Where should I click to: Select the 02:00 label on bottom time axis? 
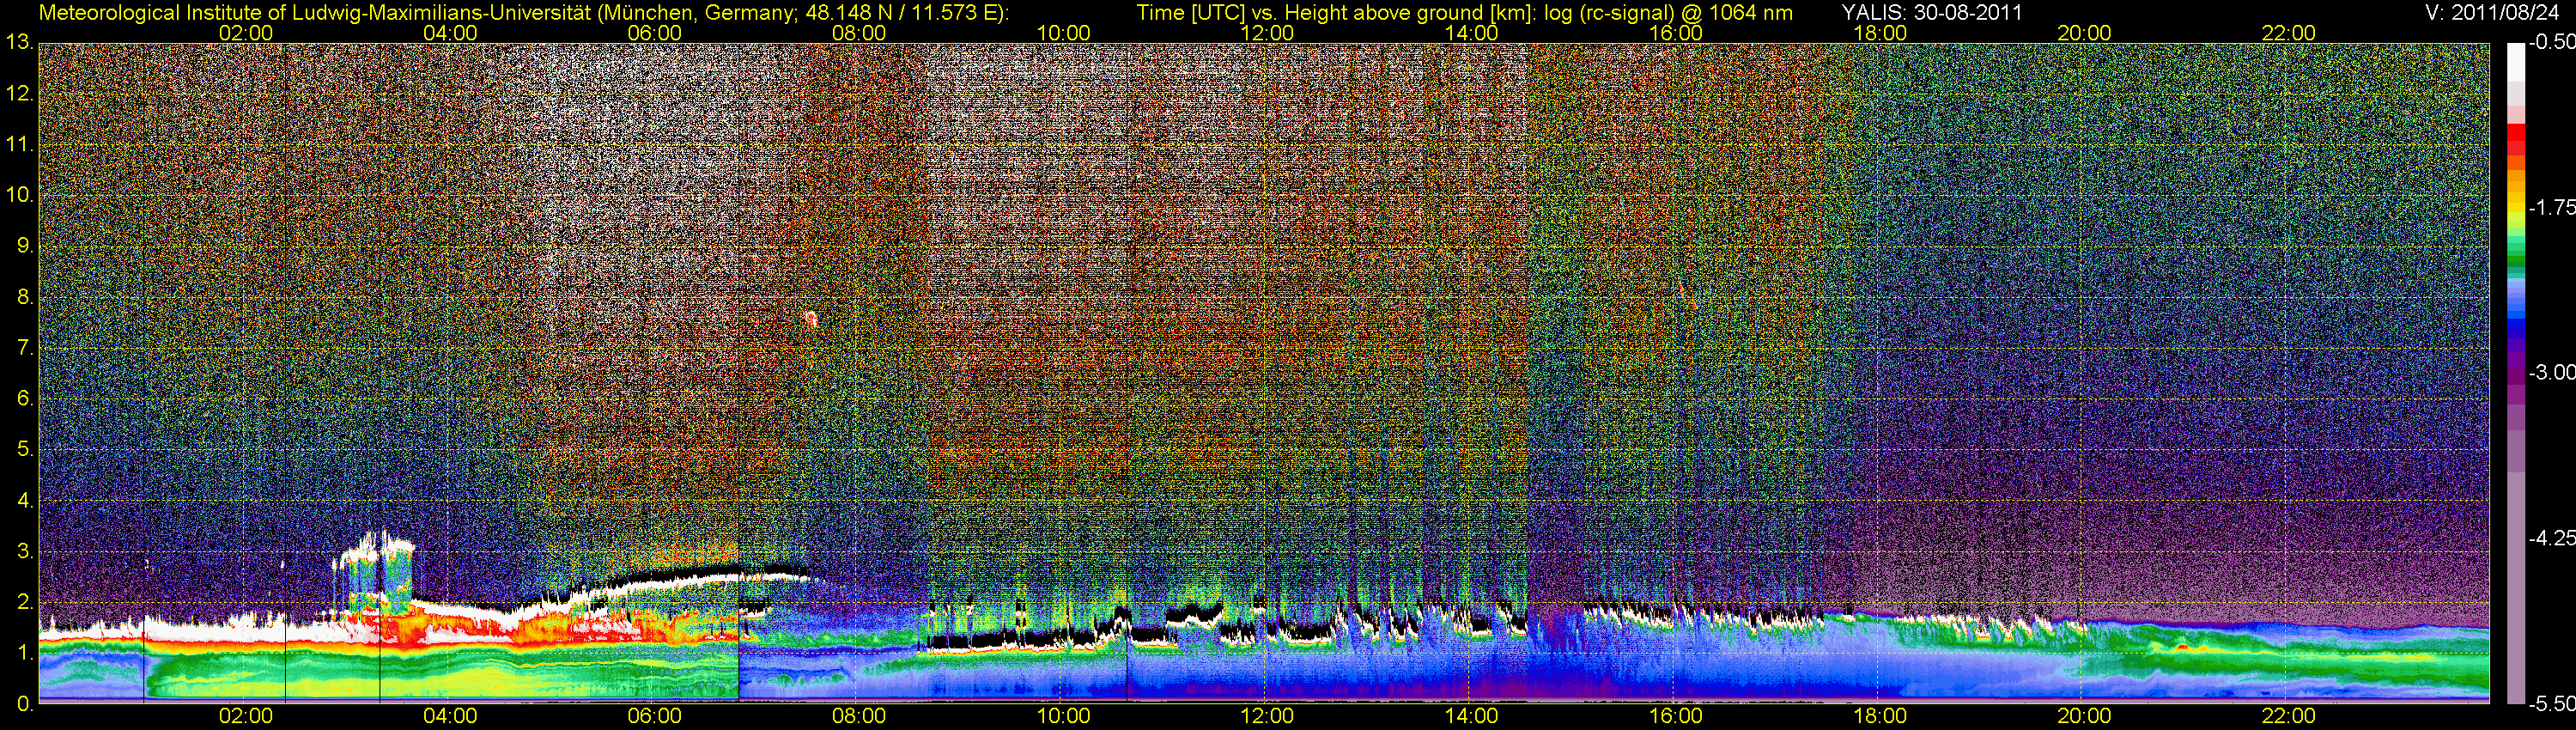point(245,716)
